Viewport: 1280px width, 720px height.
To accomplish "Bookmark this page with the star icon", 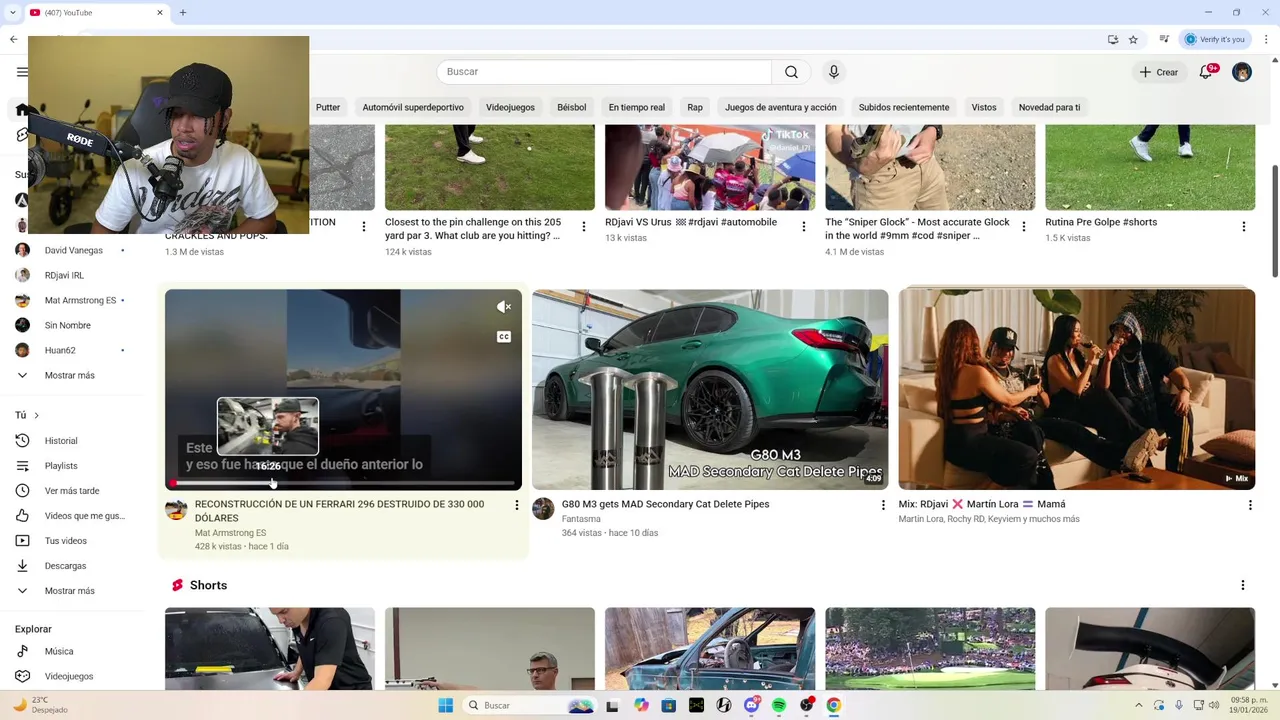I will [1133, 39].
